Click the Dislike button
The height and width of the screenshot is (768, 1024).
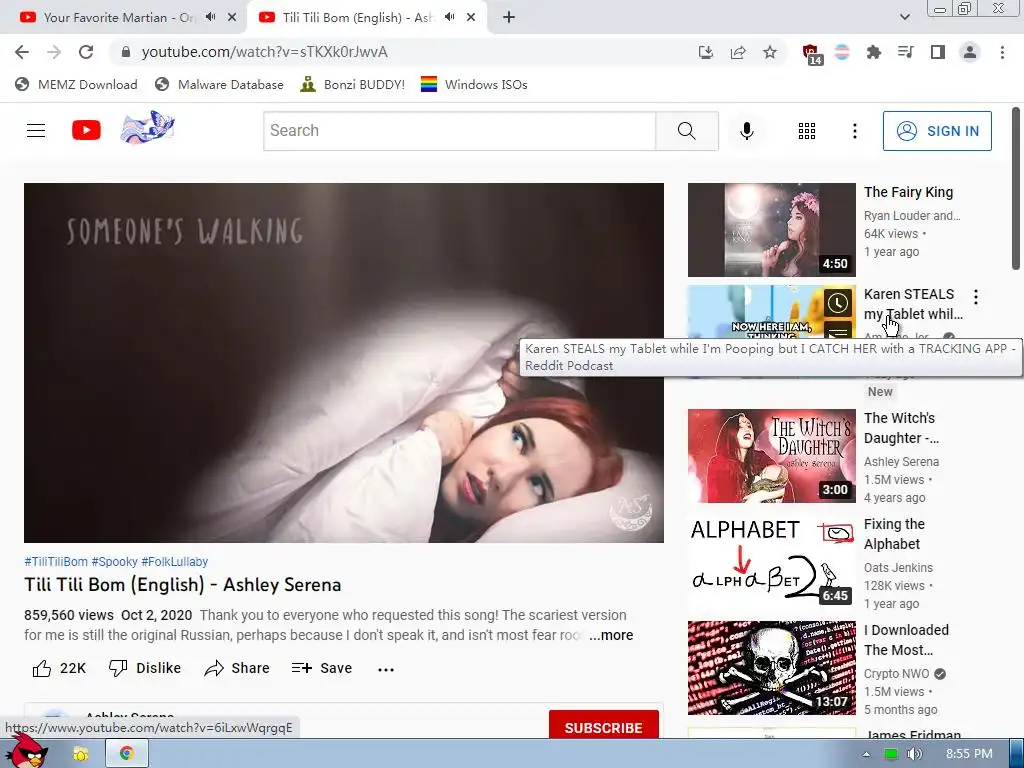tap(144, 668)
